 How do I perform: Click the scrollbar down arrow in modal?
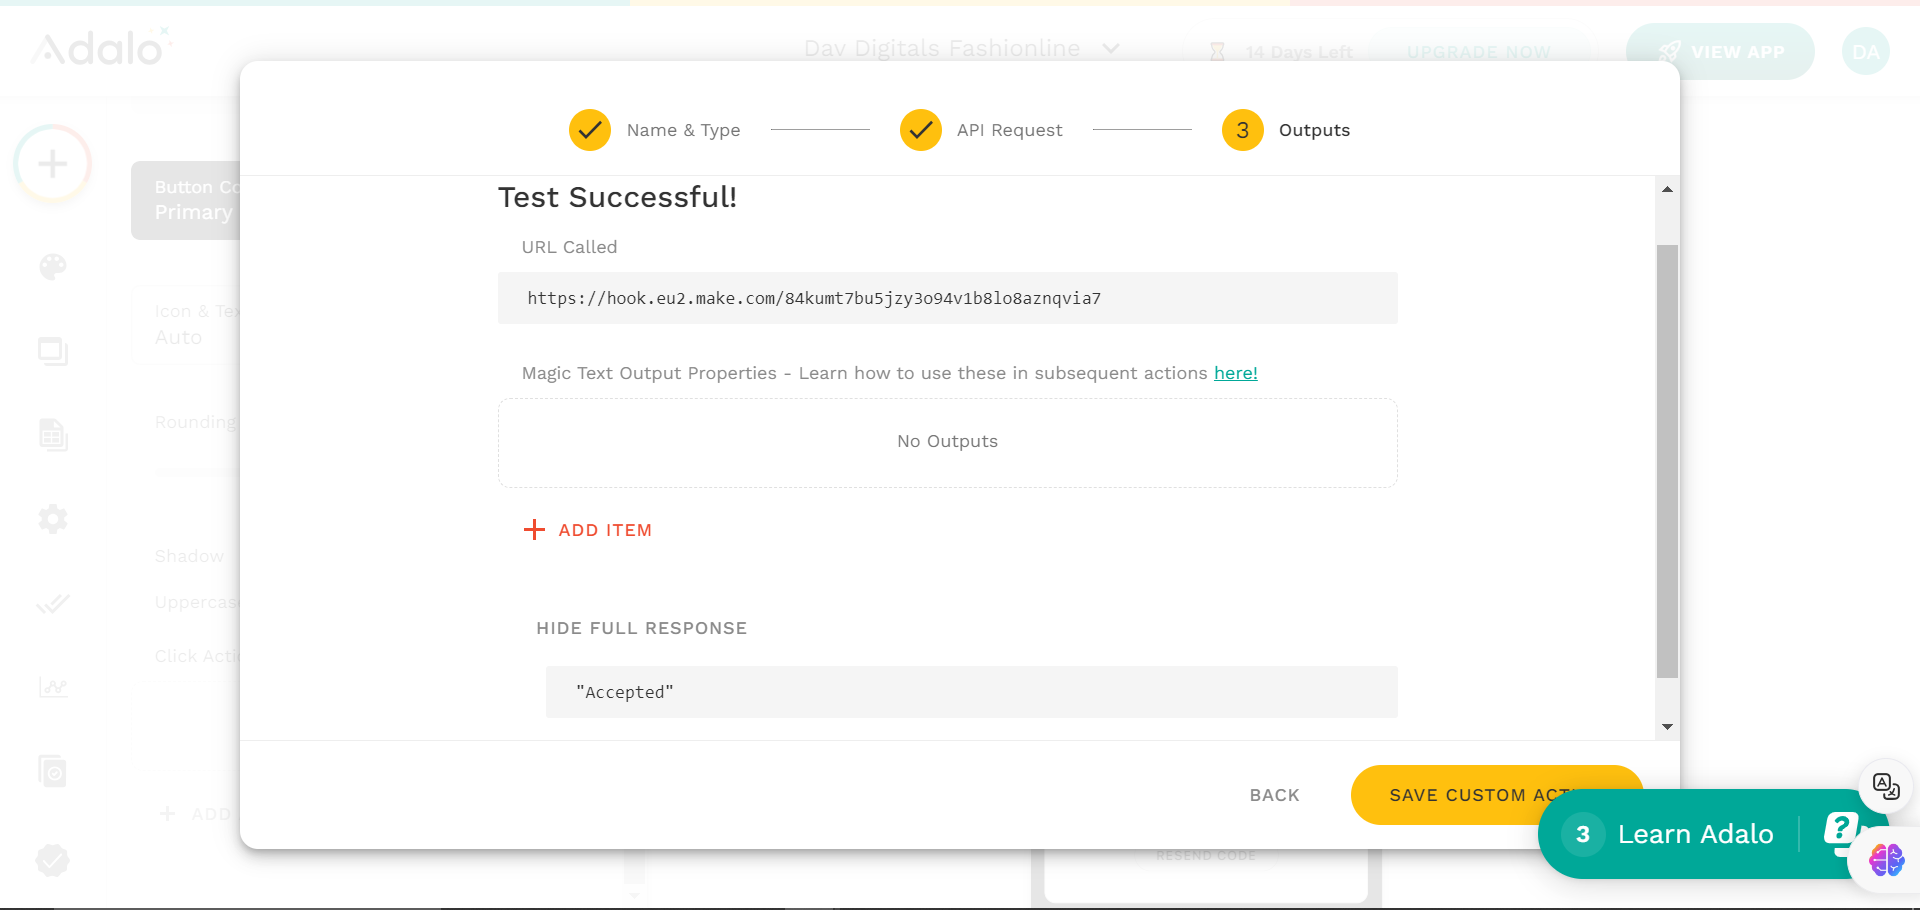click(1667, 727)
